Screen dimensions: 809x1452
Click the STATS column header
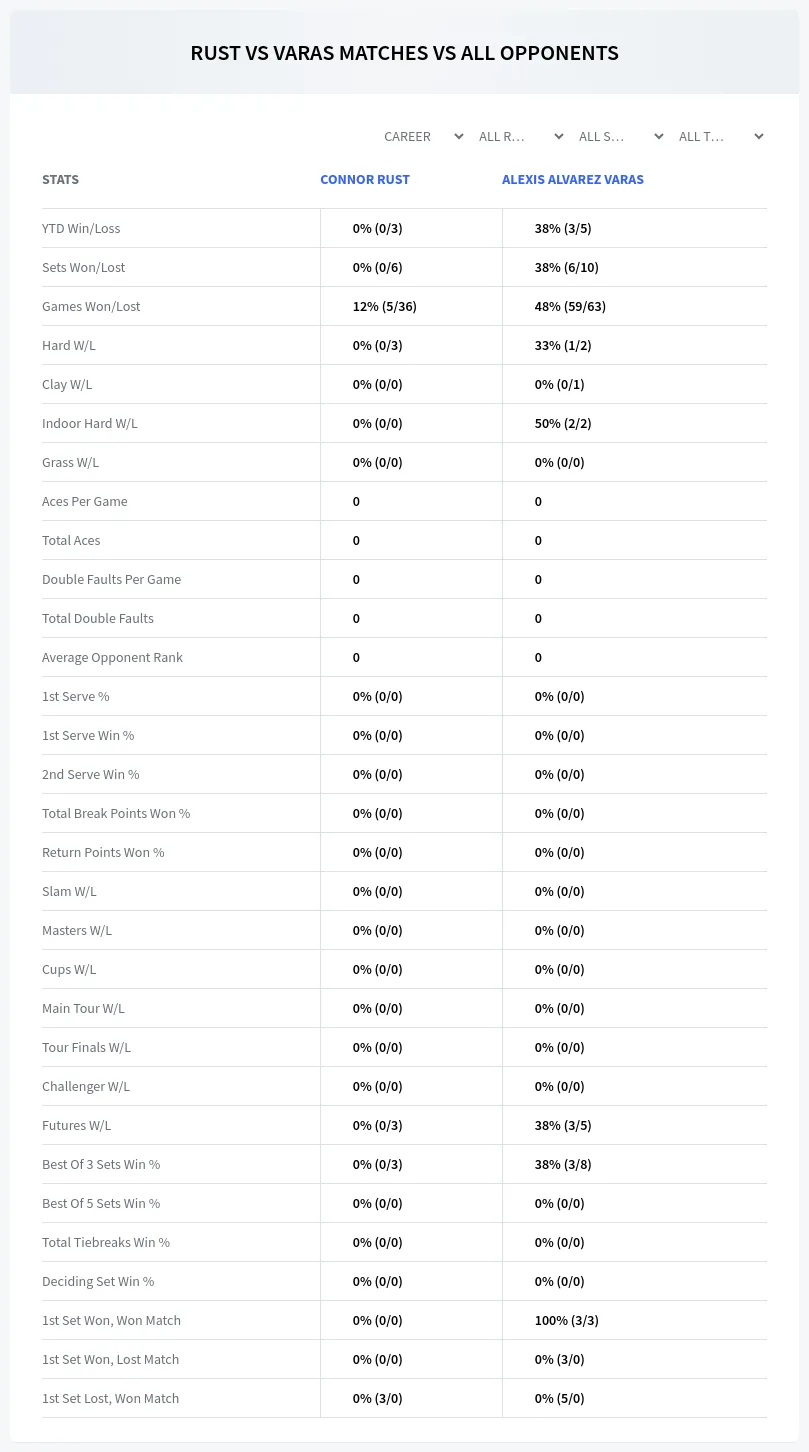click(x=60, y=180)
